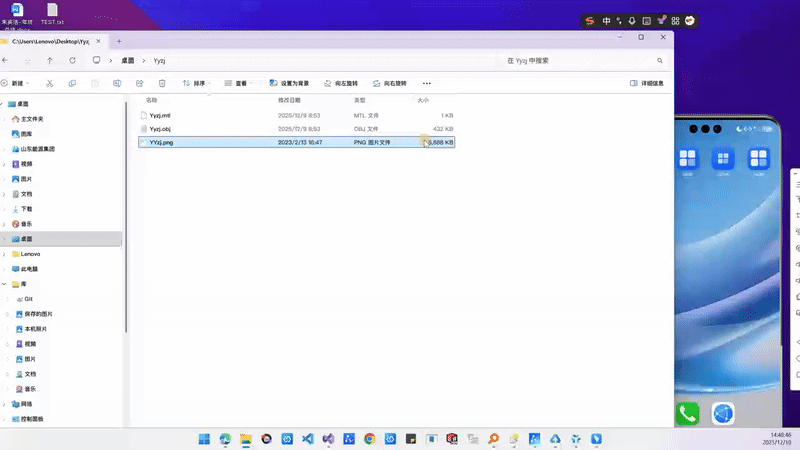Click 设置为背景 set as background
This screenshot has height=450, width=800.
pyautogui.click(x=289, y=83)
